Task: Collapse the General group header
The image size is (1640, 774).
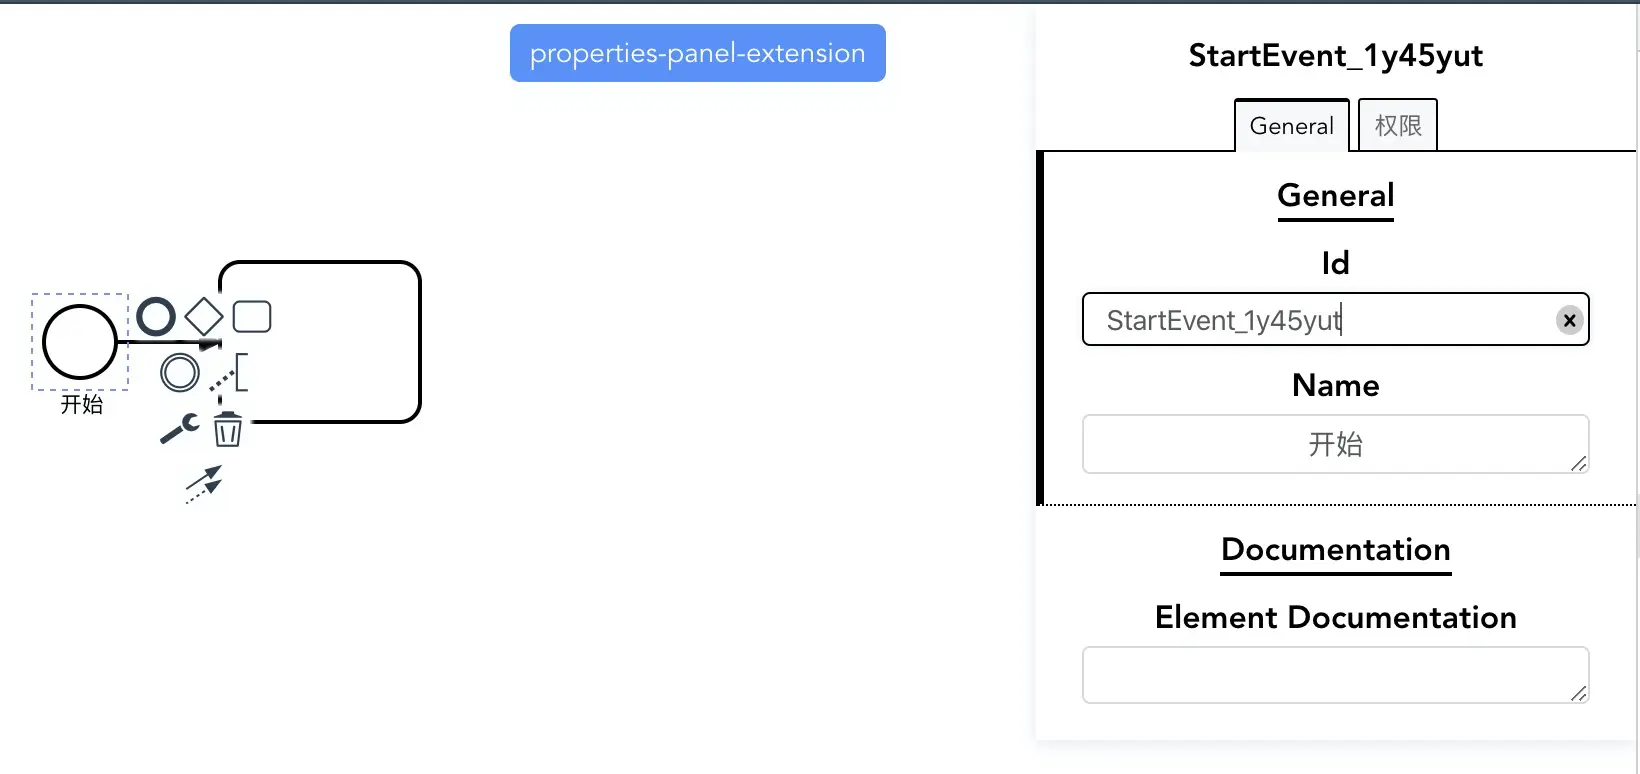Action: pos(1335,196)
